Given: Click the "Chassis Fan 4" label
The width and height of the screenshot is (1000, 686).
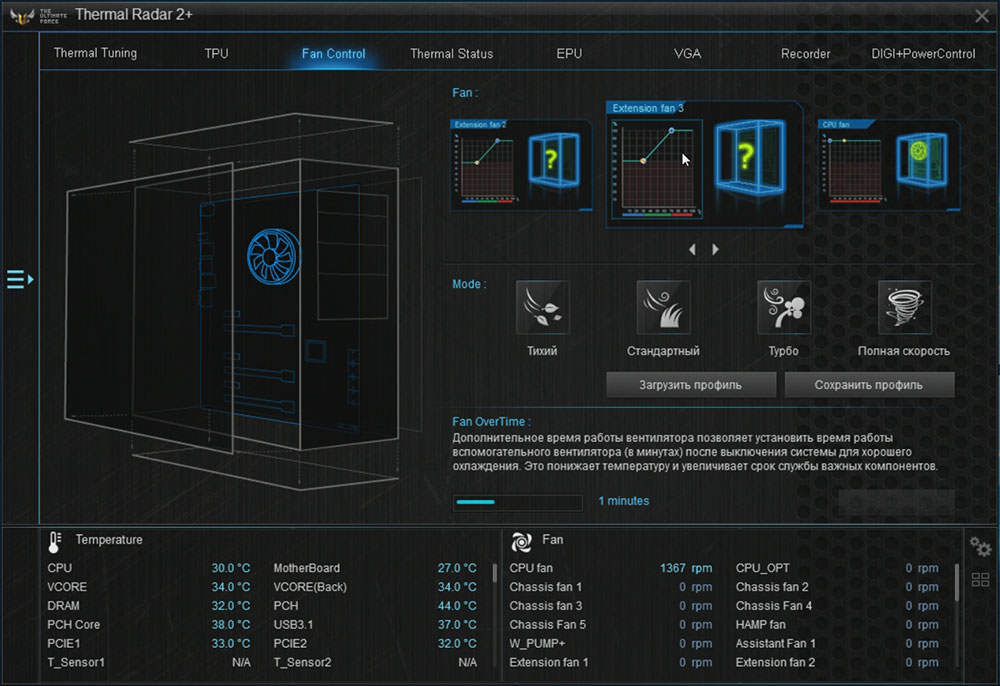Looking at the screenshot, I should pos(774,606).
